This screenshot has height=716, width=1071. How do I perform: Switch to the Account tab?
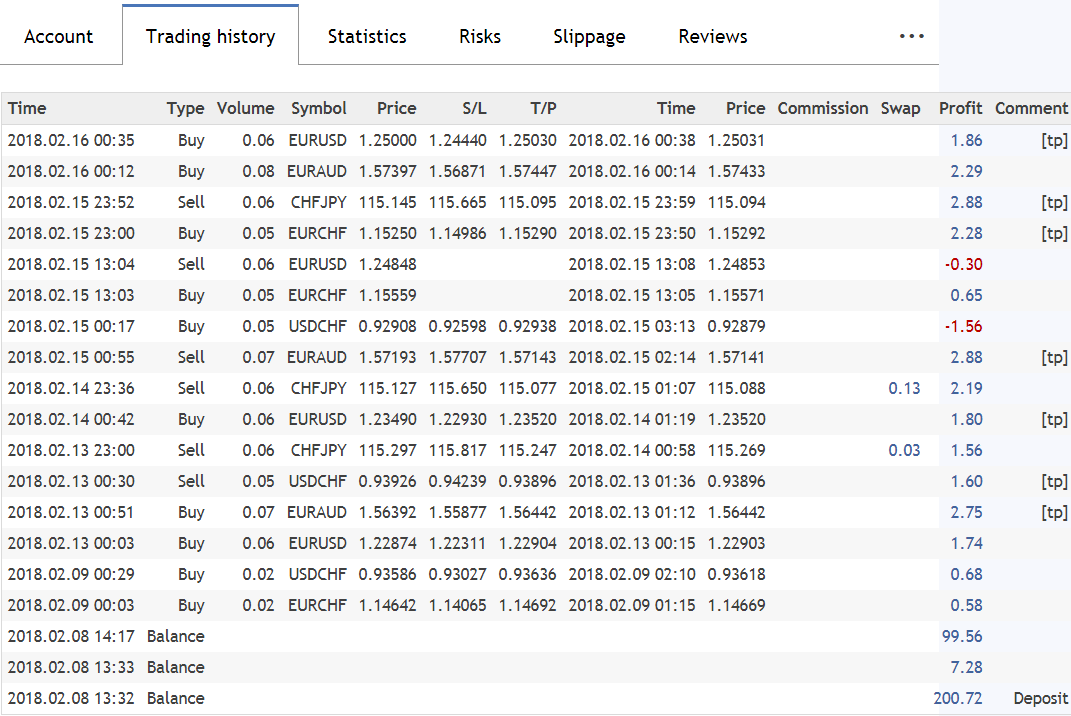[x=58, y=37]
